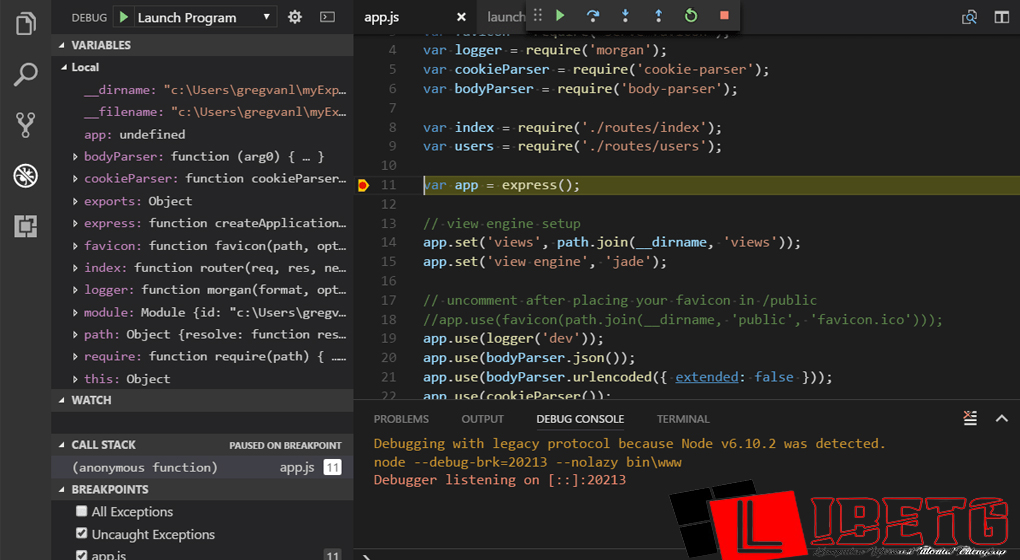Open the search-in-file editor action icon
1020x560 pixels.
pyautogui.click(x=969, y=17)
